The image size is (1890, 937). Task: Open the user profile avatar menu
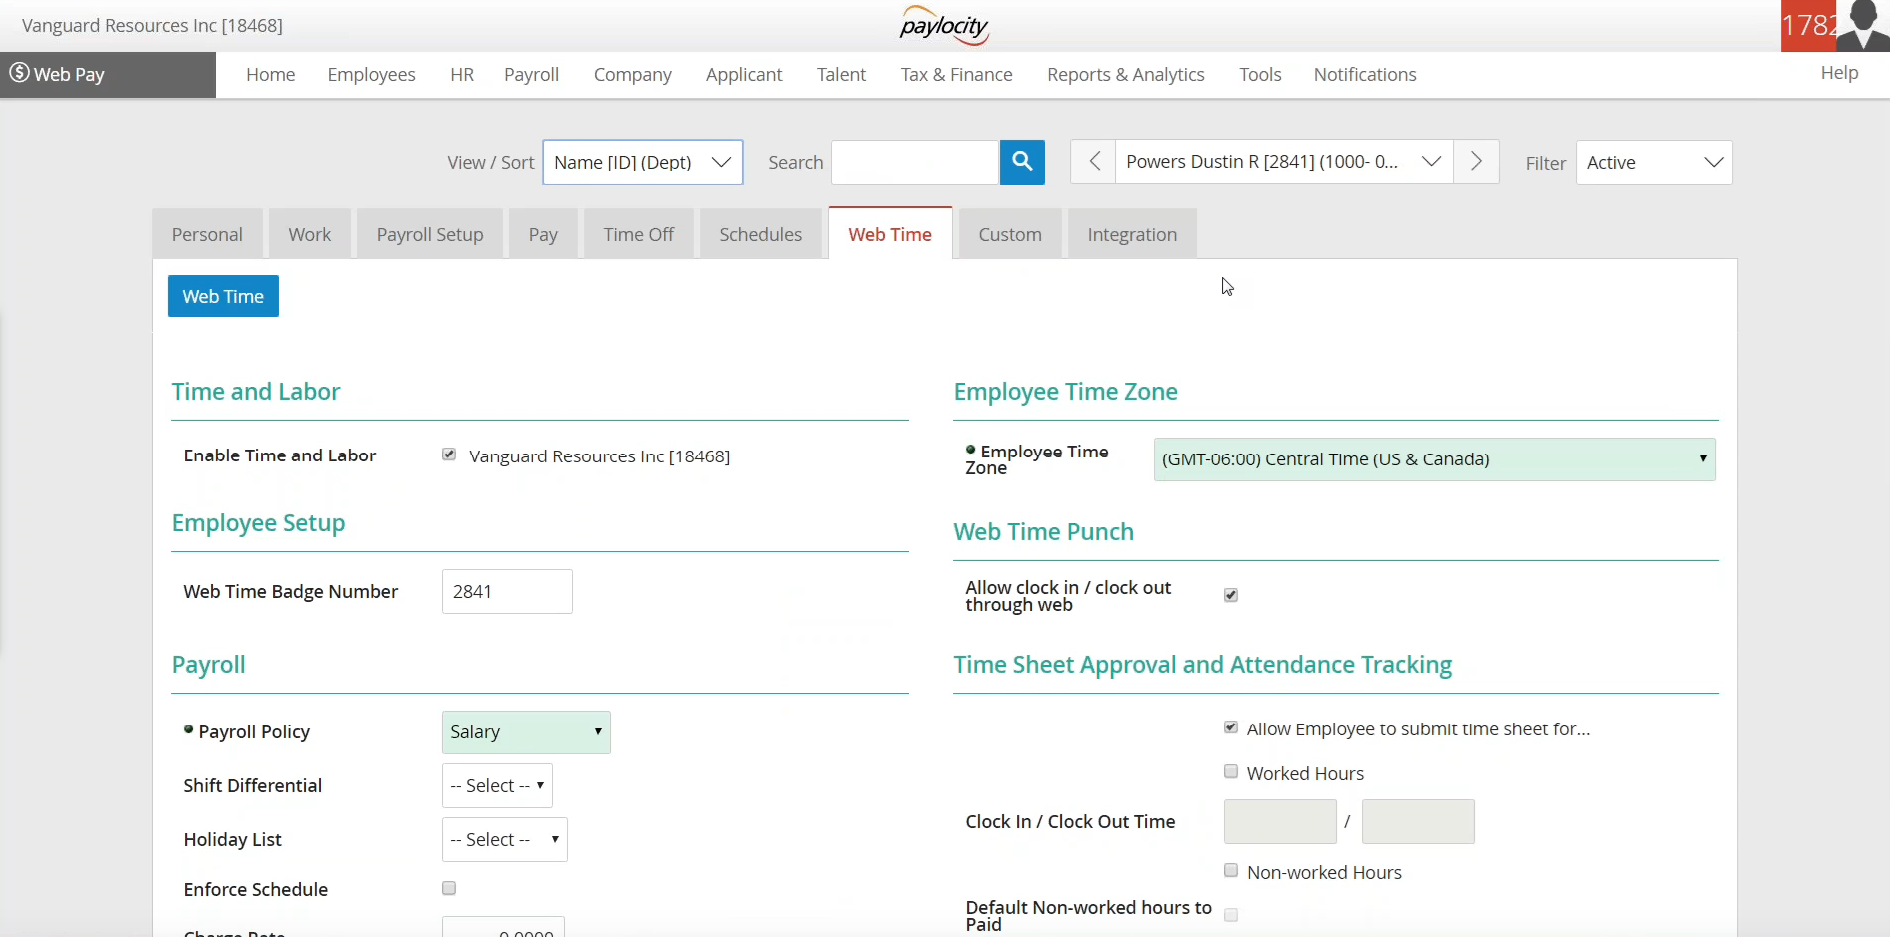tap(1862, 25)
